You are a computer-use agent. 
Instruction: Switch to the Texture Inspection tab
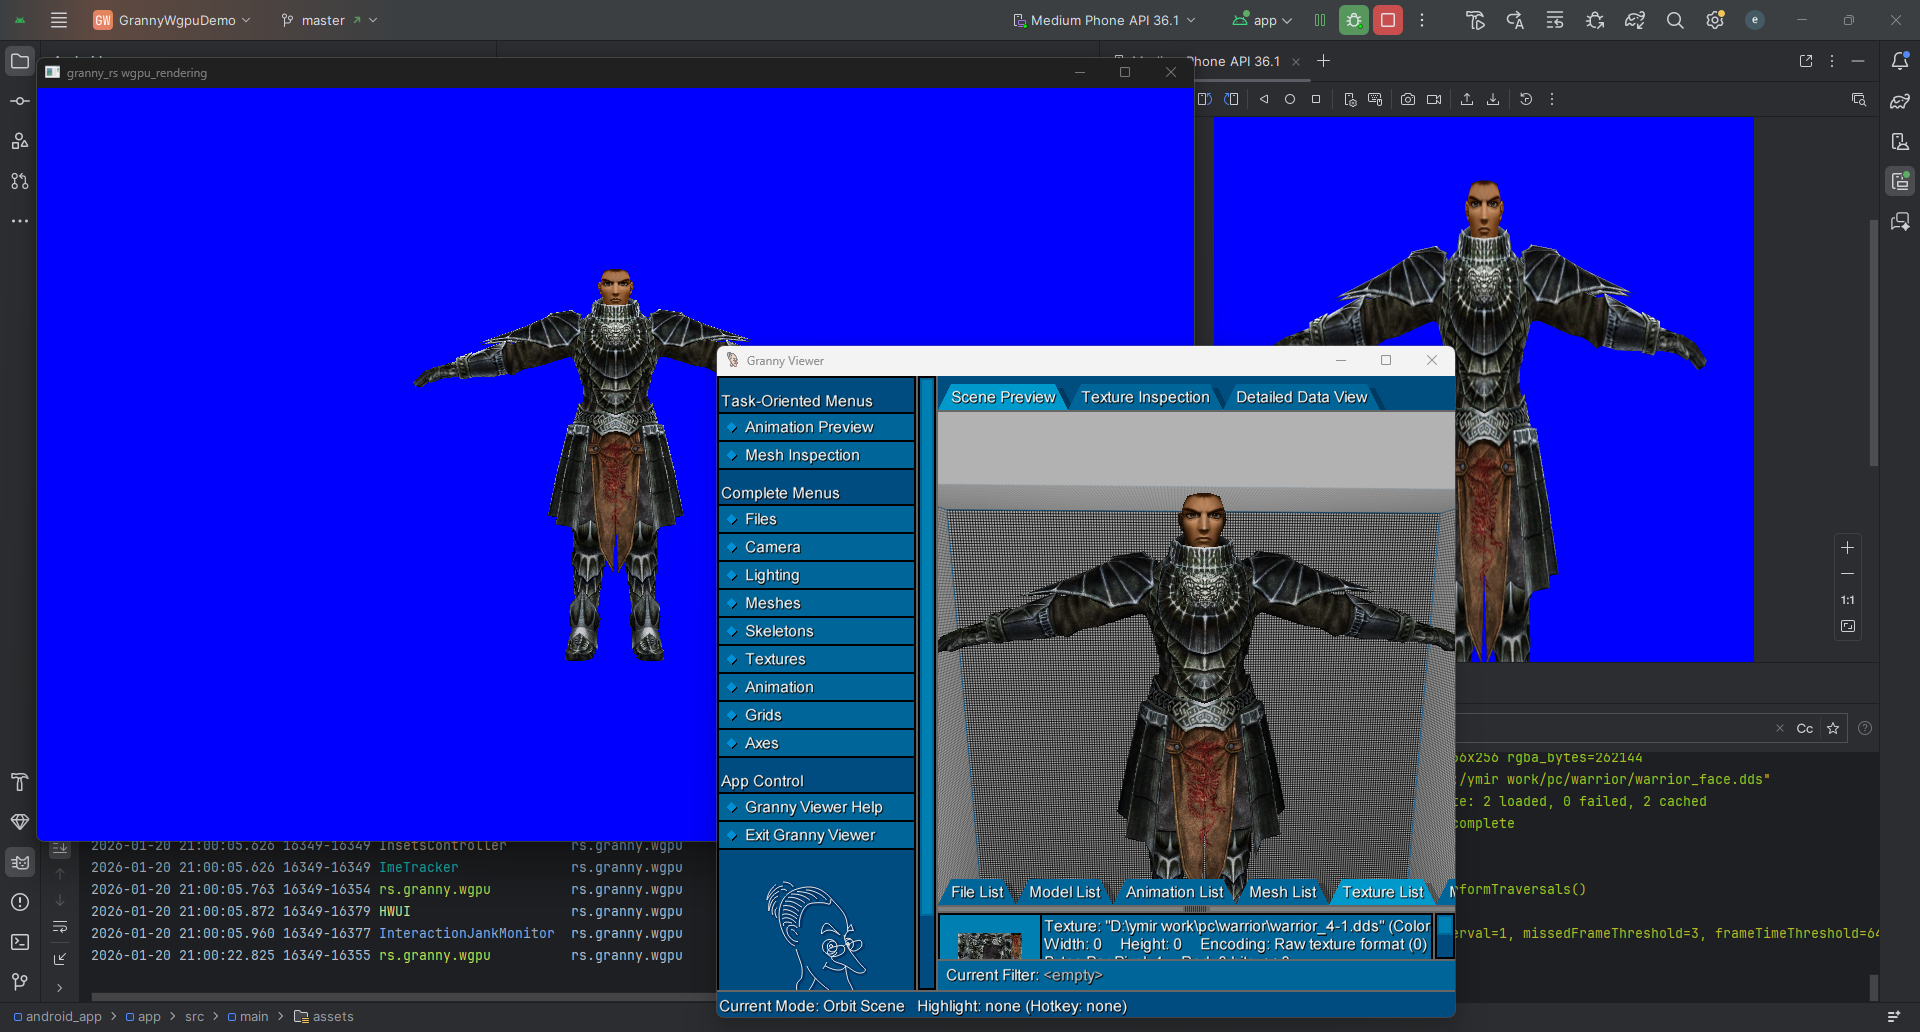click(1145, 397)
